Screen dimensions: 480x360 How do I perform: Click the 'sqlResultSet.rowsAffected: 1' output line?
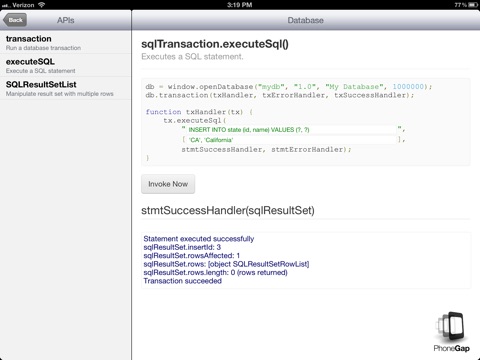(191, 256)
